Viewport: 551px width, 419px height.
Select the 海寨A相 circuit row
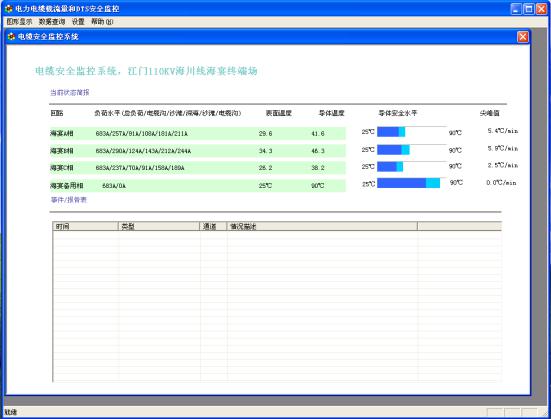click(198, 134)
